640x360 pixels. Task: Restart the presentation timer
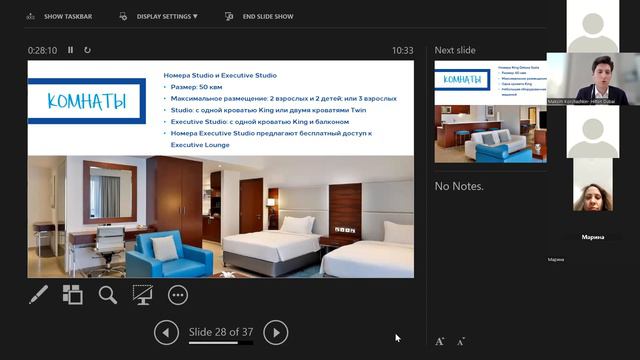[x=87, y=50]
